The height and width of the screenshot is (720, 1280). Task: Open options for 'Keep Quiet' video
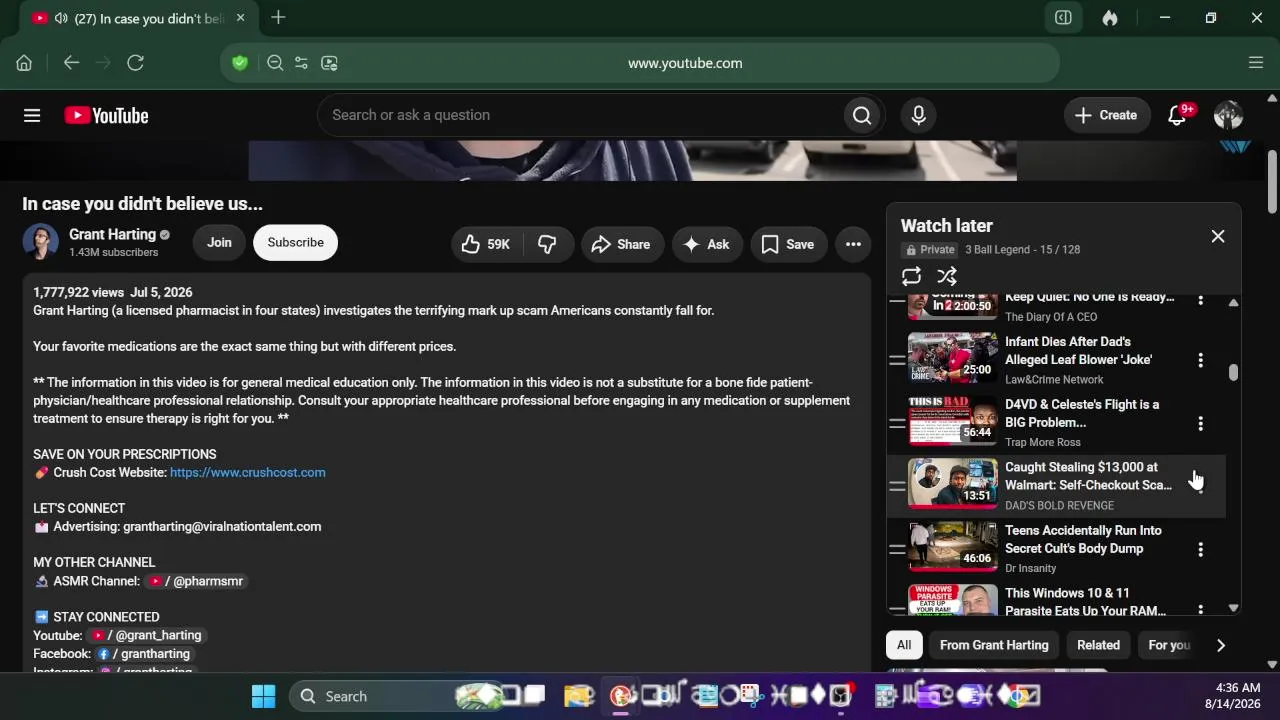(1201, 300)
